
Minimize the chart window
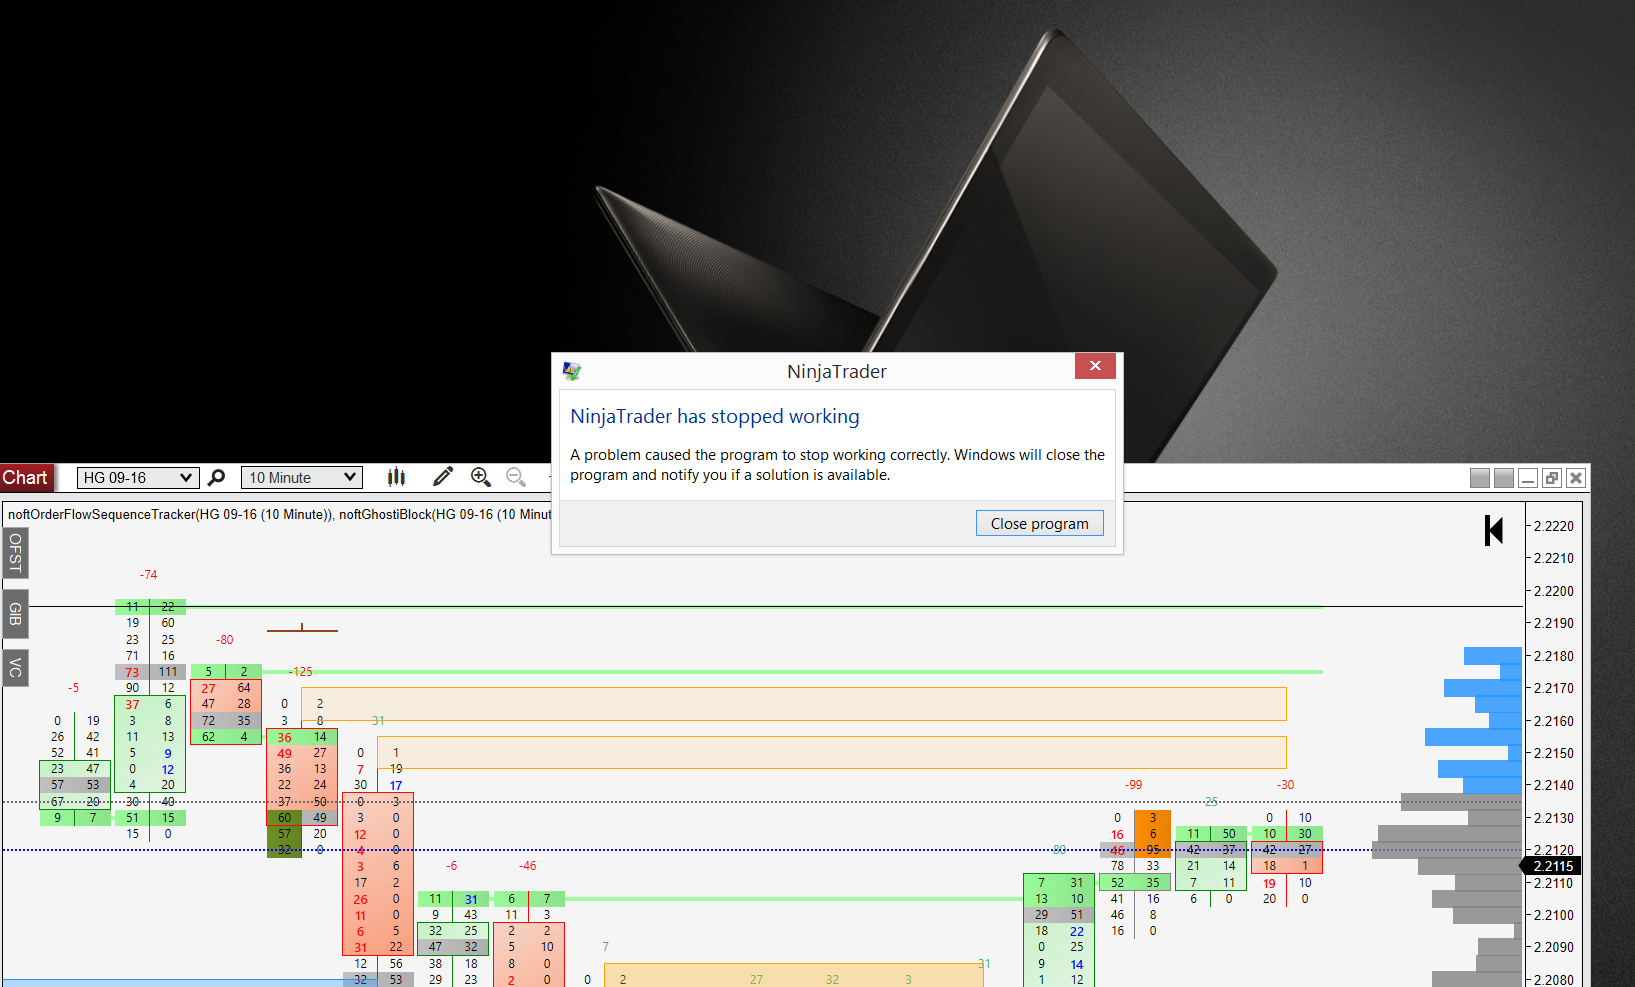tap(1528, 478)
